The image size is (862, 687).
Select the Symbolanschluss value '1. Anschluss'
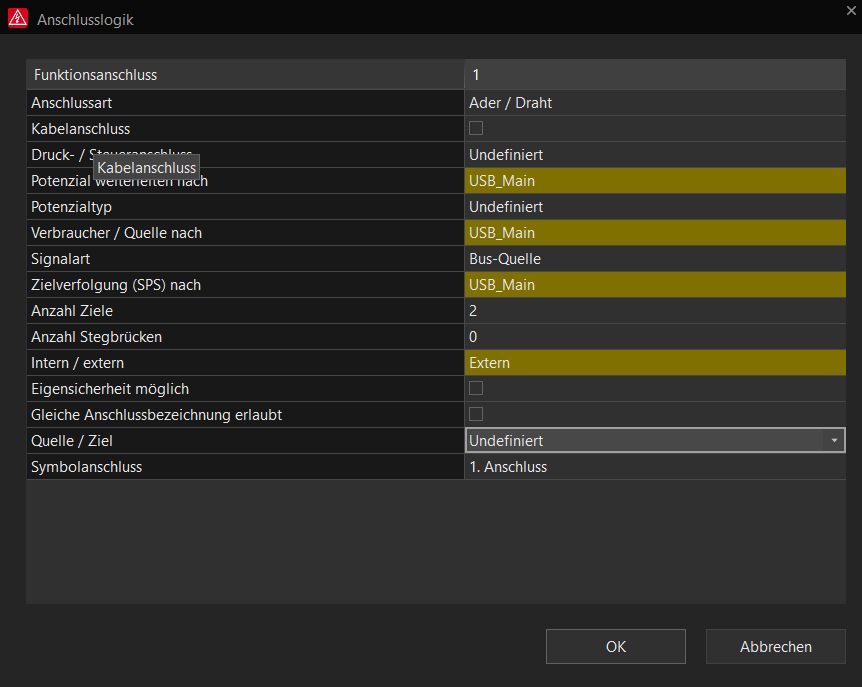pyautogui.click(x=655, y=467)
